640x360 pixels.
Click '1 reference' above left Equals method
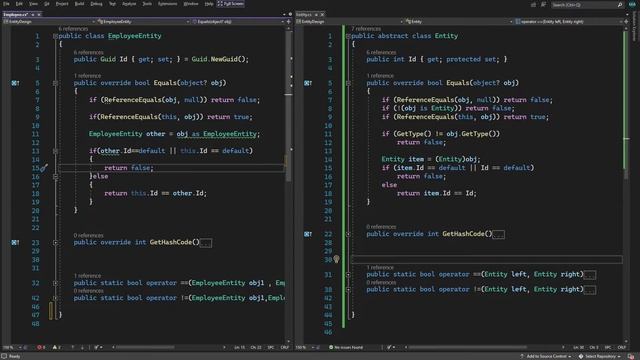(x=87, y=76)
